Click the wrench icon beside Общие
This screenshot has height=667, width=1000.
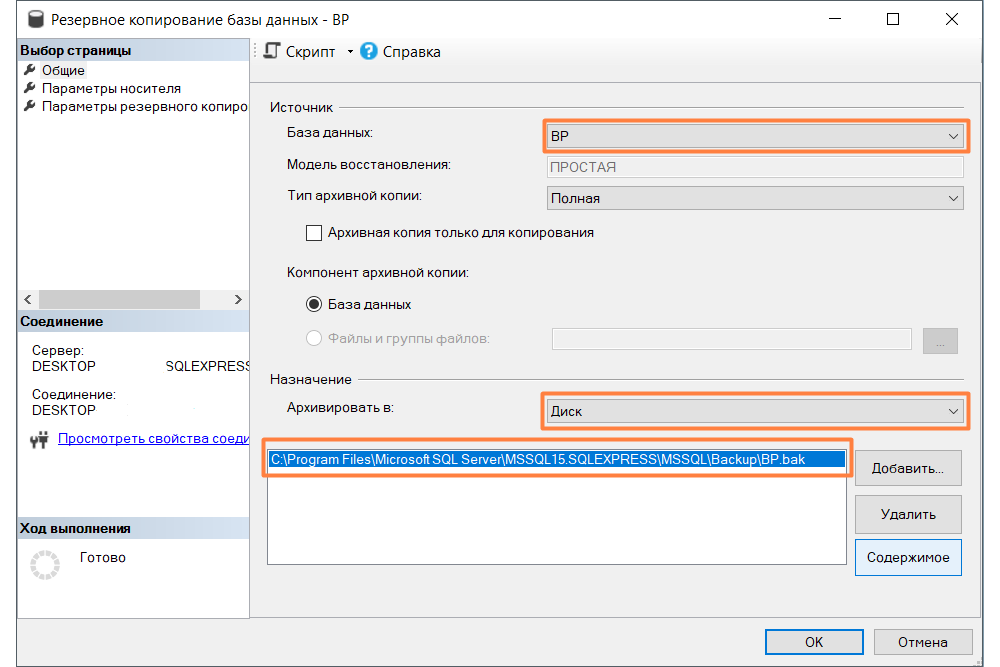pos(29,70)
